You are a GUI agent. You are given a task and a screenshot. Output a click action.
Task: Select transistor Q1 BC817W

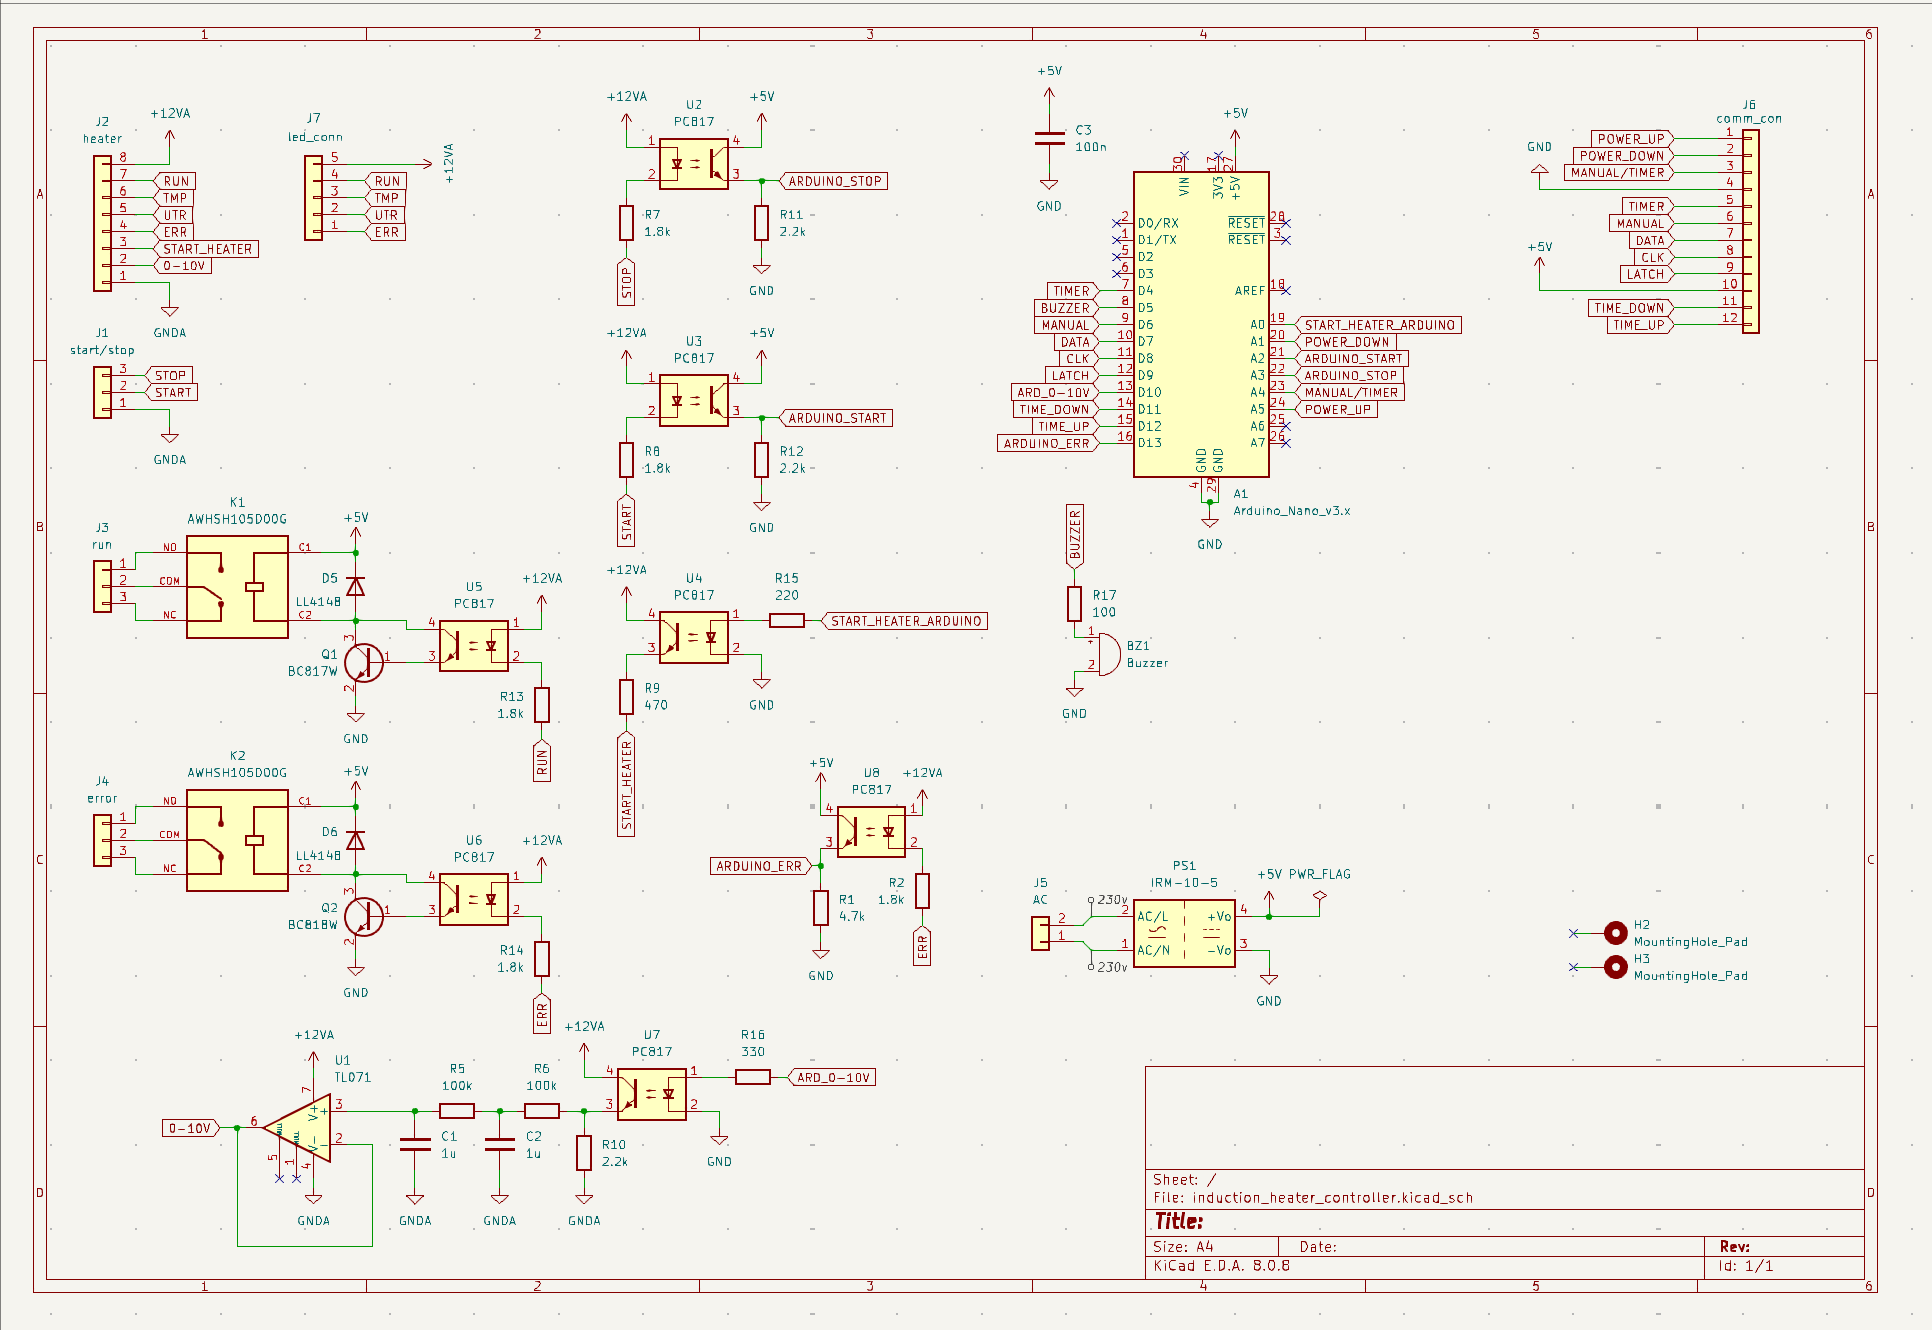coord(362,663)
